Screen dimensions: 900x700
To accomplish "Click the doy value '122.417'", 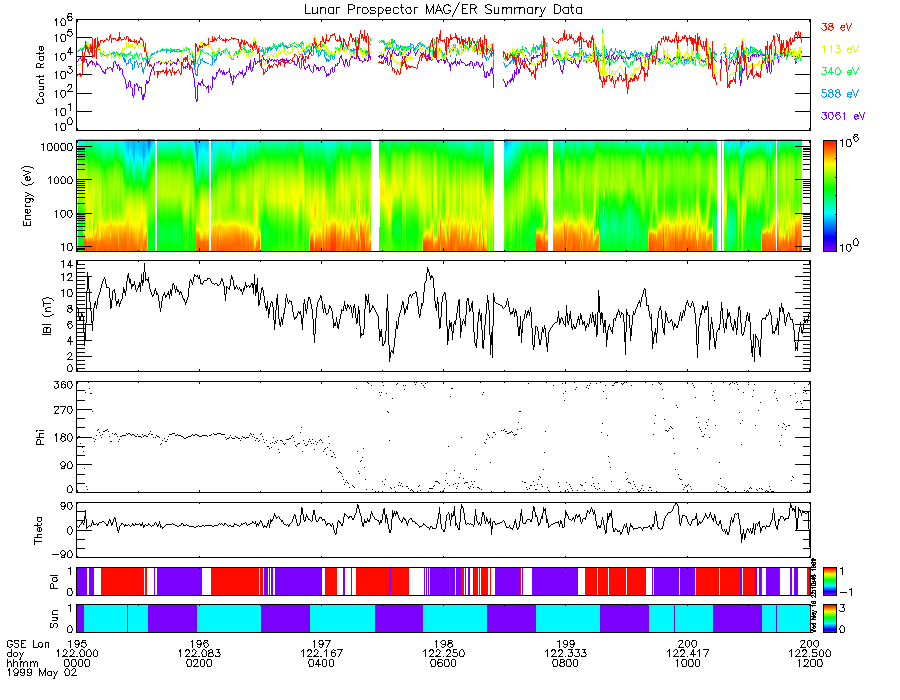I will tap(688, 654).
